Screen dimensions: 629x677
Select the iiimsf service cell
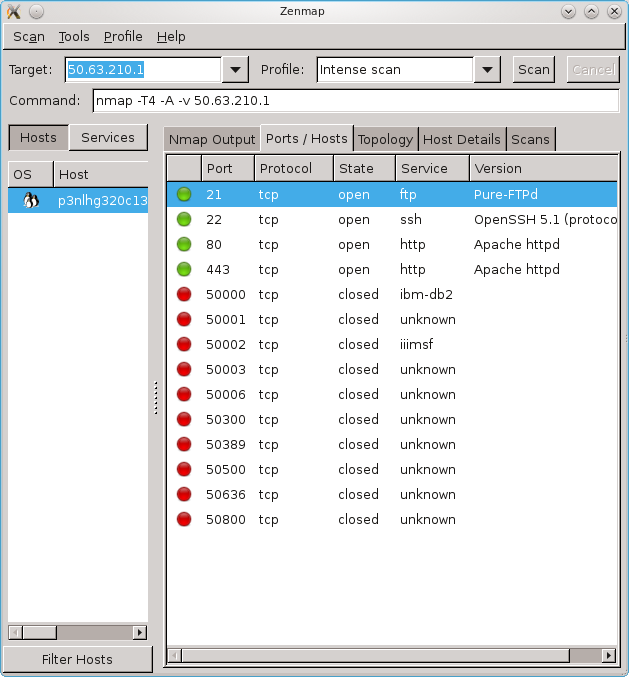(416, 345)
